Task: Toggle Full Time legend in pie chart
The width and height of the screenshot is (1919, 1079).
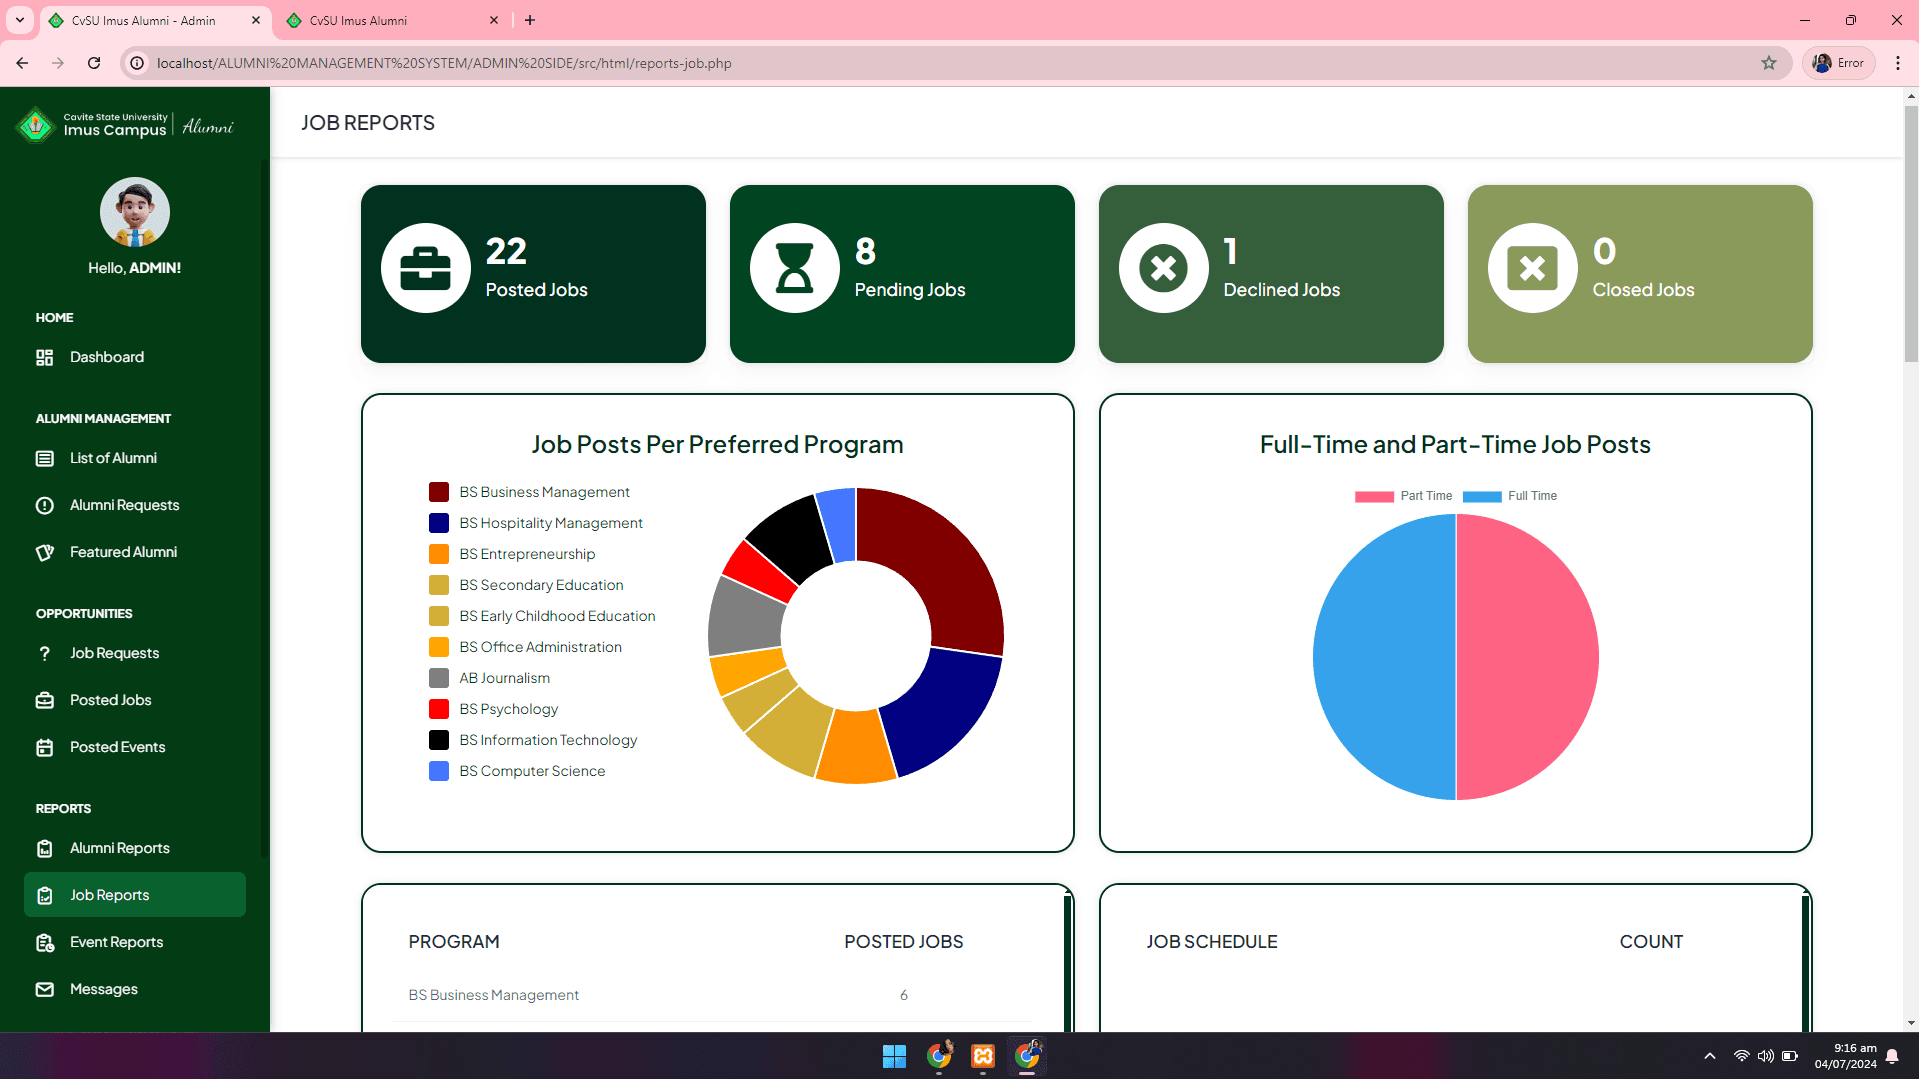Action: tap(1509, 496)
